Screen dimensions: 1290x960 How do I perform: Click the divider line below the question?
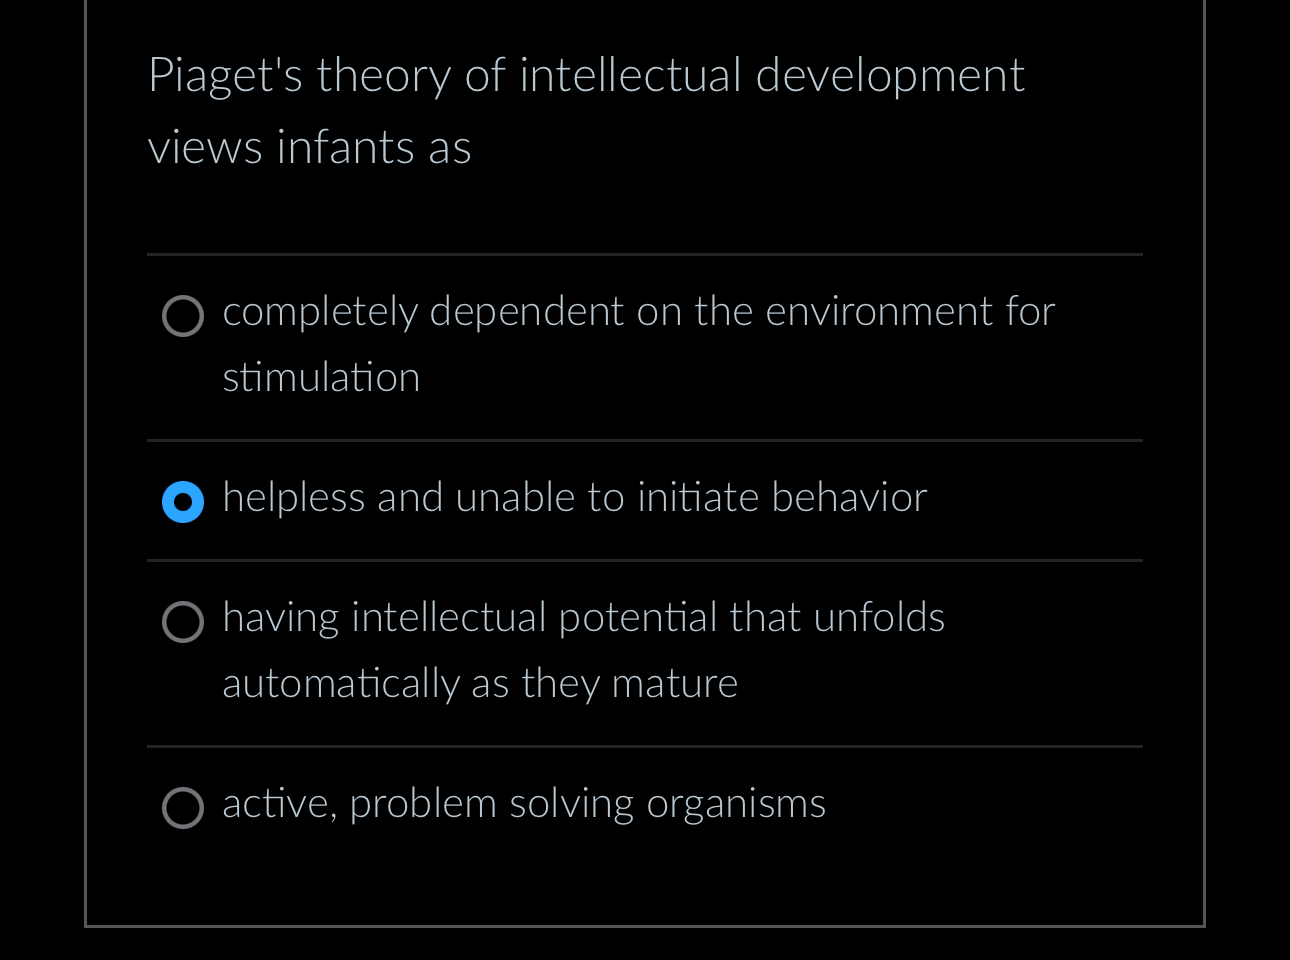click(644, 255)
